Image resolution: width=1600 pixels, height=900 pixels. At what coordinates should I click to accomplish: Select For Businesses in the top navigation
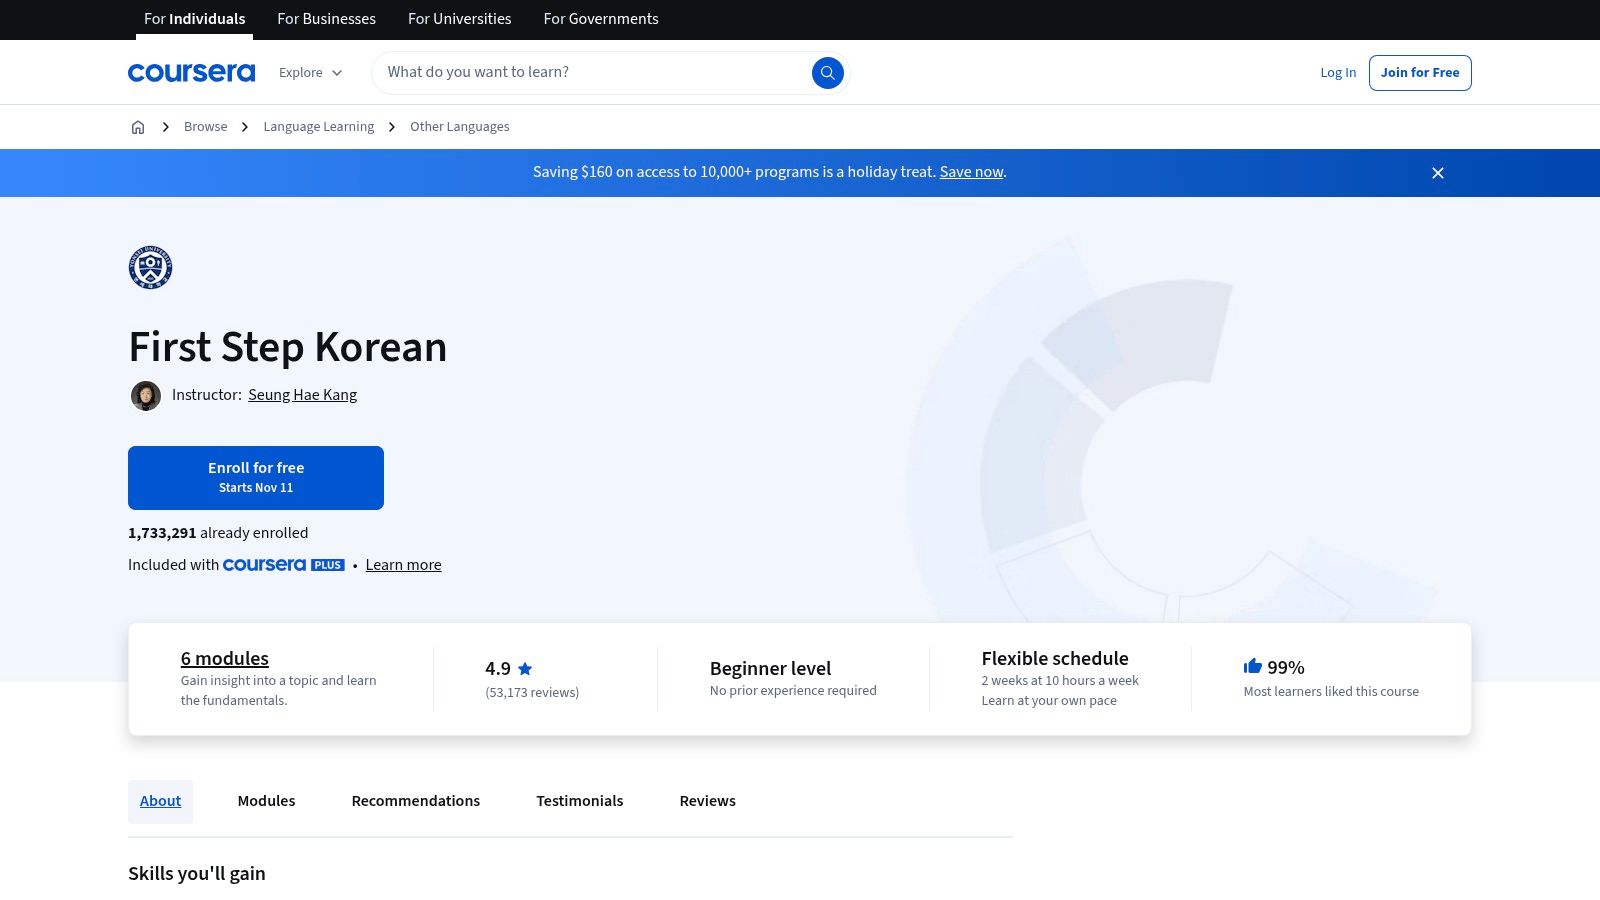(x=326, y=19)
